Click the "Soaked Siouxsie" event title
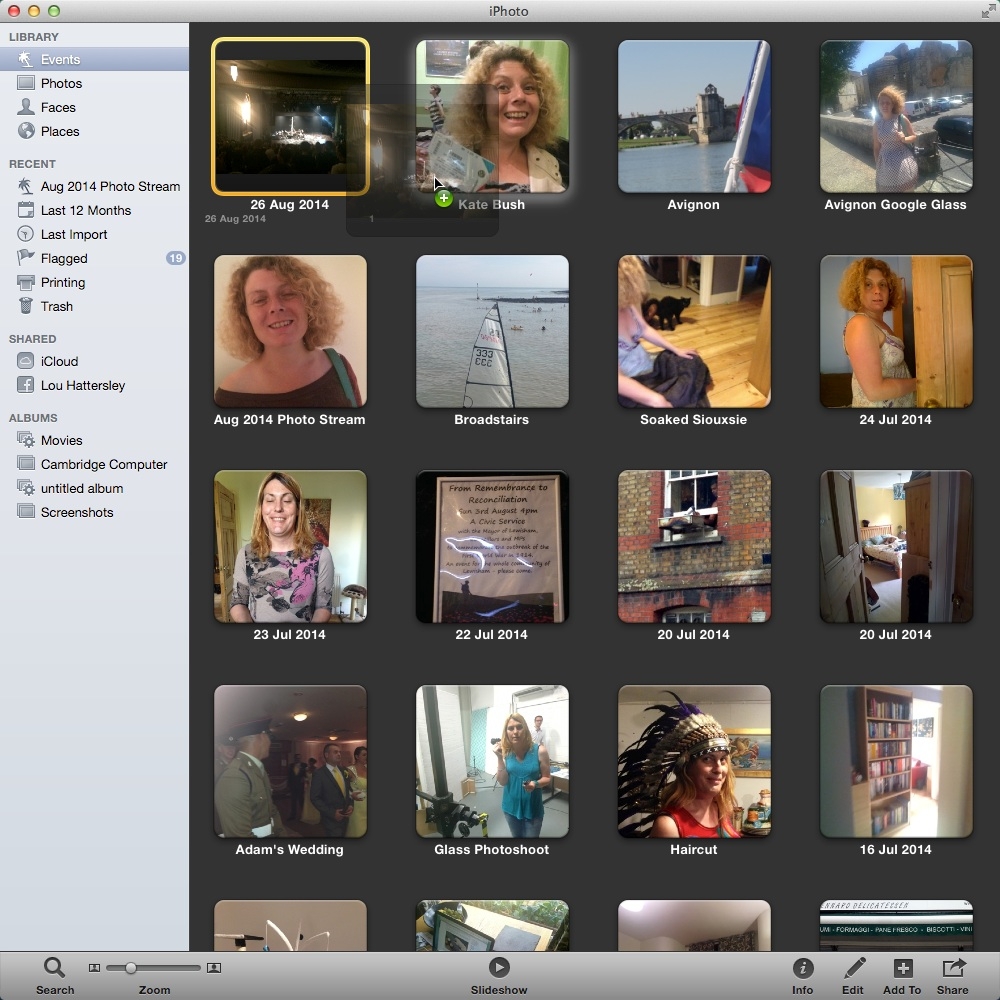This screenshot has height=1000, width=1000. tap(693, 420)
